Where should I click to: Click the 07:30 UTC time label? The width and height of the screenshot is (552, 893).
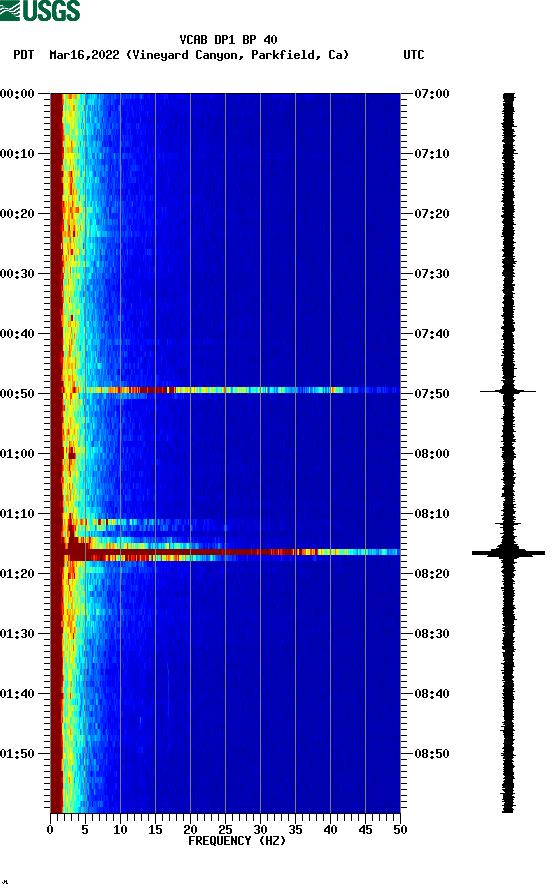432,274
